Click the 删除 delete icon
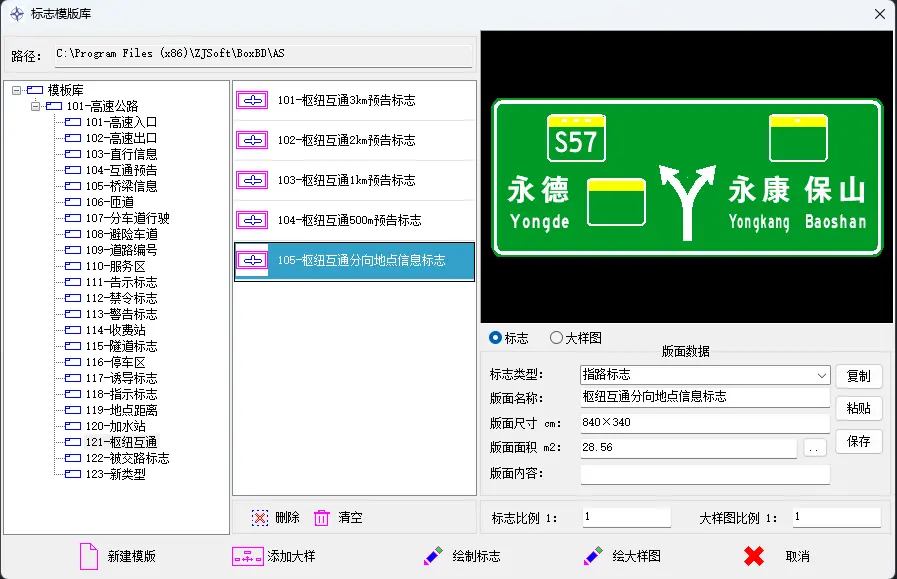Viewport: 897px width, 579px height. 260,517
